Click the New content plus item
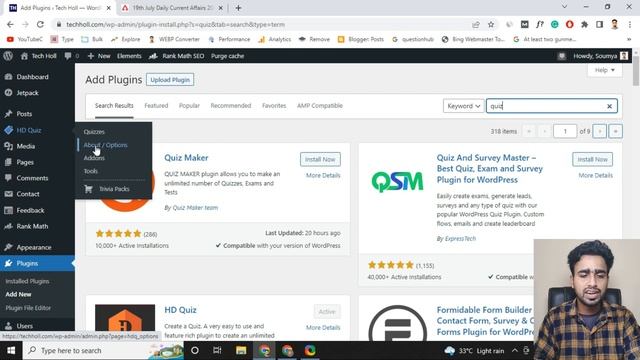 99,56
